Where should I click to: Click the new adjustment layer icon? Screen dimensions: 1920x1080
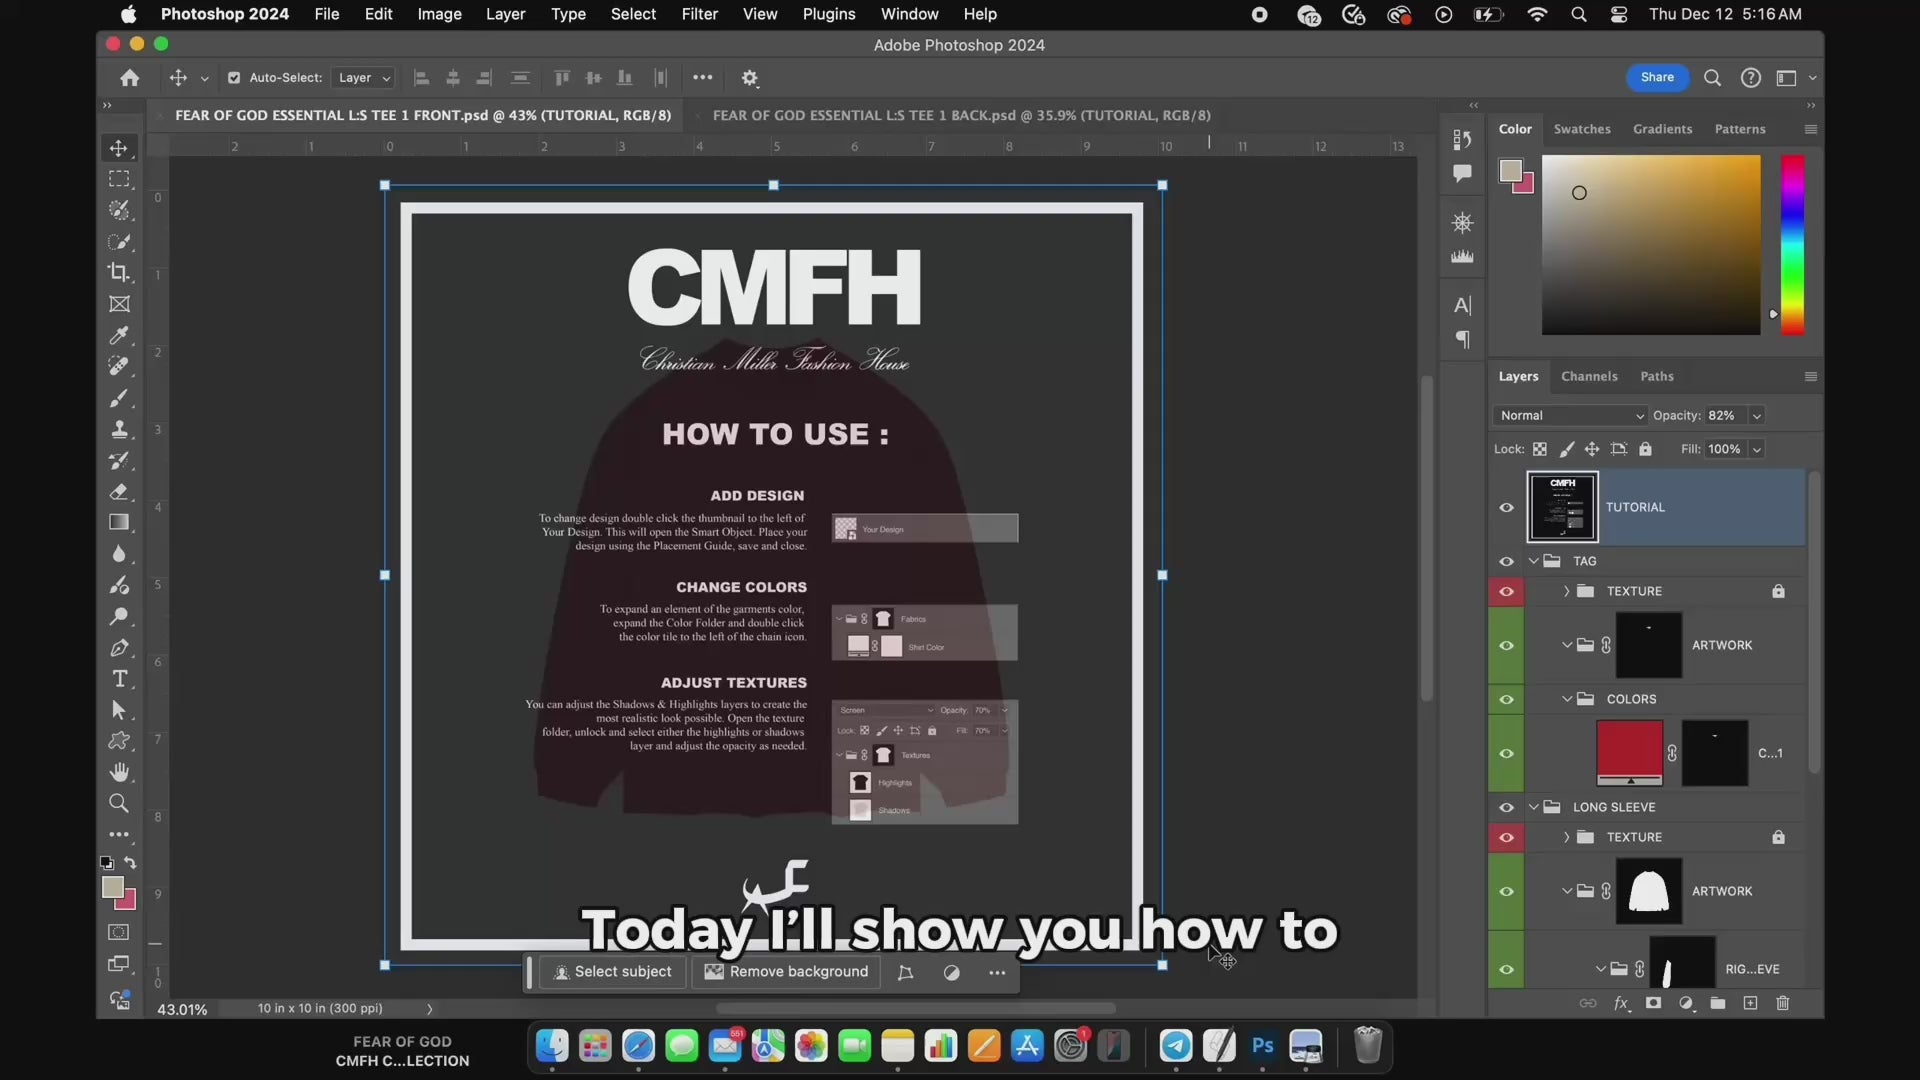pos(1686,1003)
